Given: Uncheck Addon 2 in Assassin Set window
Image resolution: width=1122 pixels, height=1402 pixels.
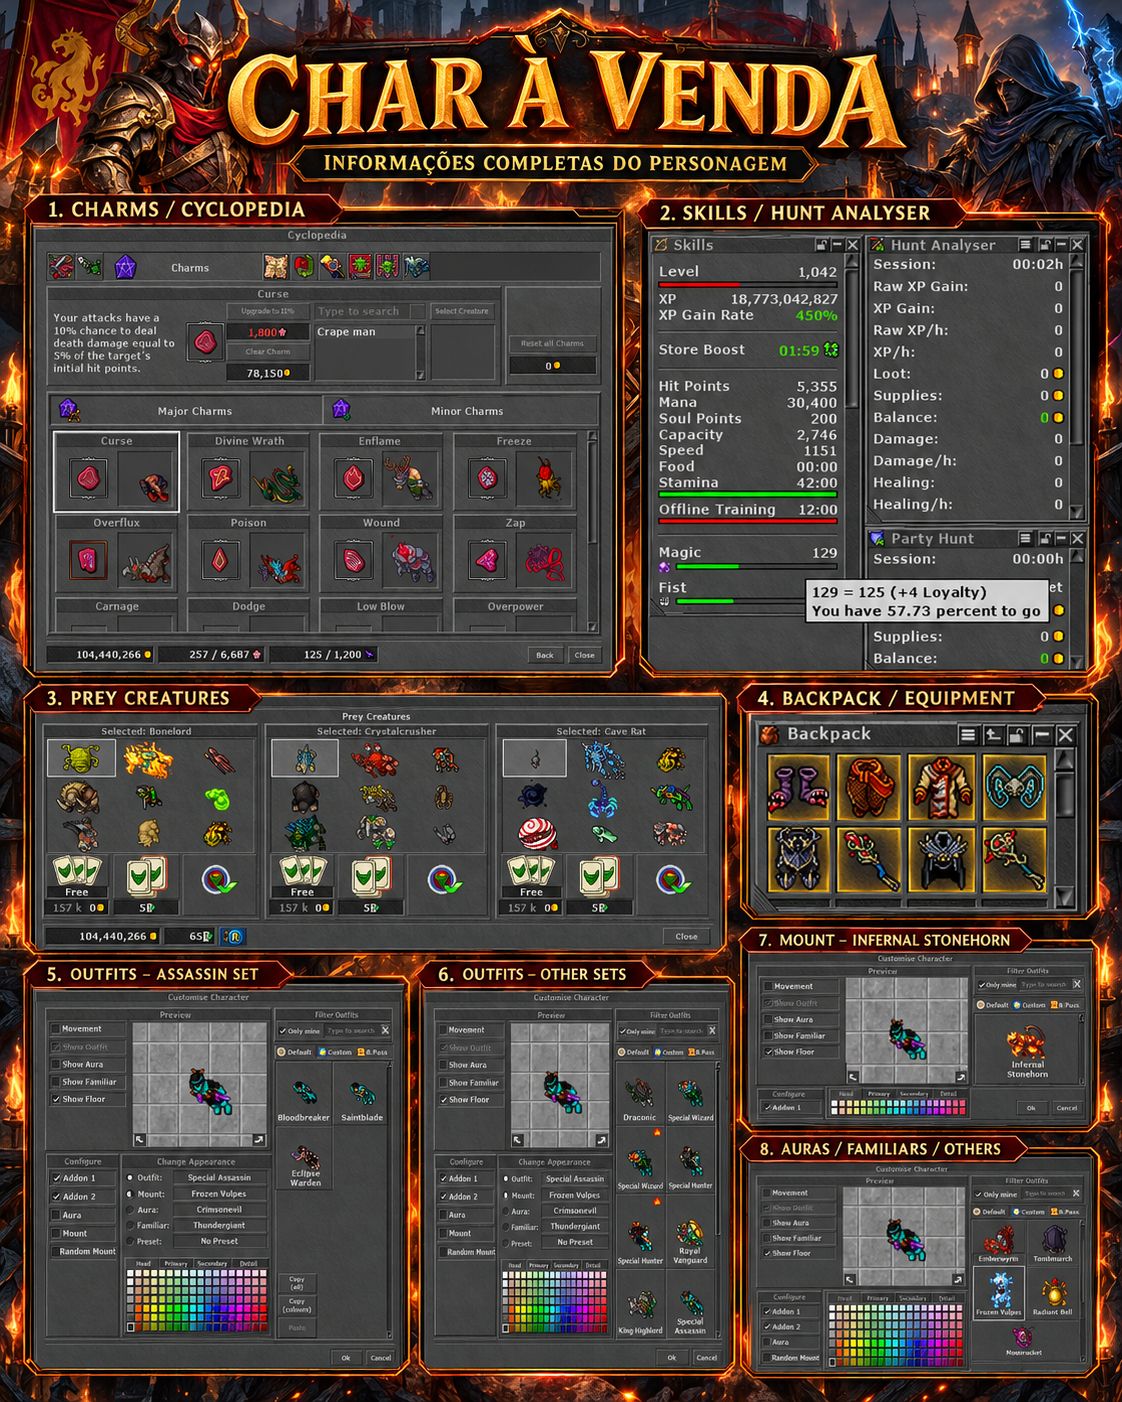Looking at the screenshot, I should coord(57,1196).
